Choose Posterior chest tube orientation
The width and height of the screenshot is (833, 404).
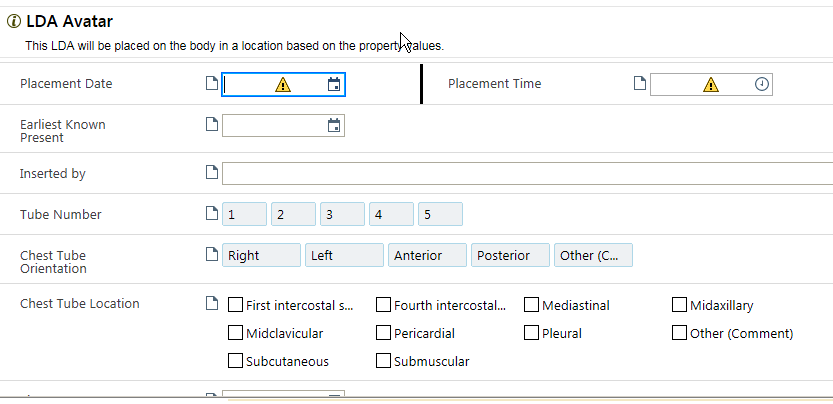coord(511,255)
